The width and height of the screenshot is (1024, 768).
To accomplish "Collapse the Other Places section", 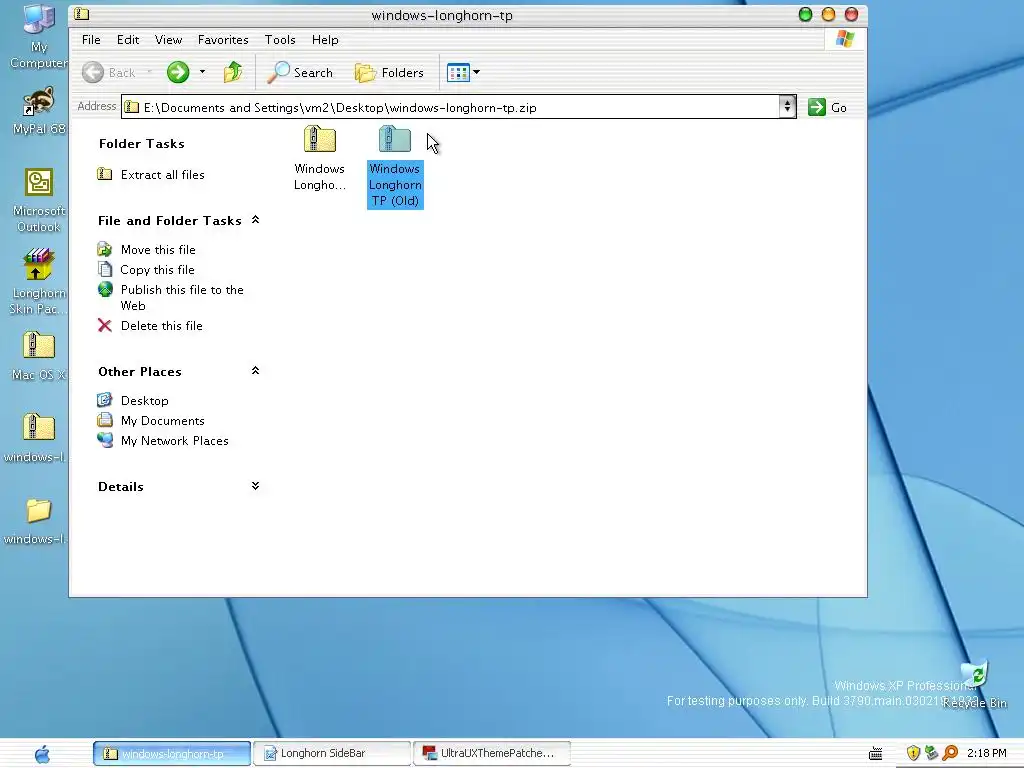I will click(x=255, y=371).
